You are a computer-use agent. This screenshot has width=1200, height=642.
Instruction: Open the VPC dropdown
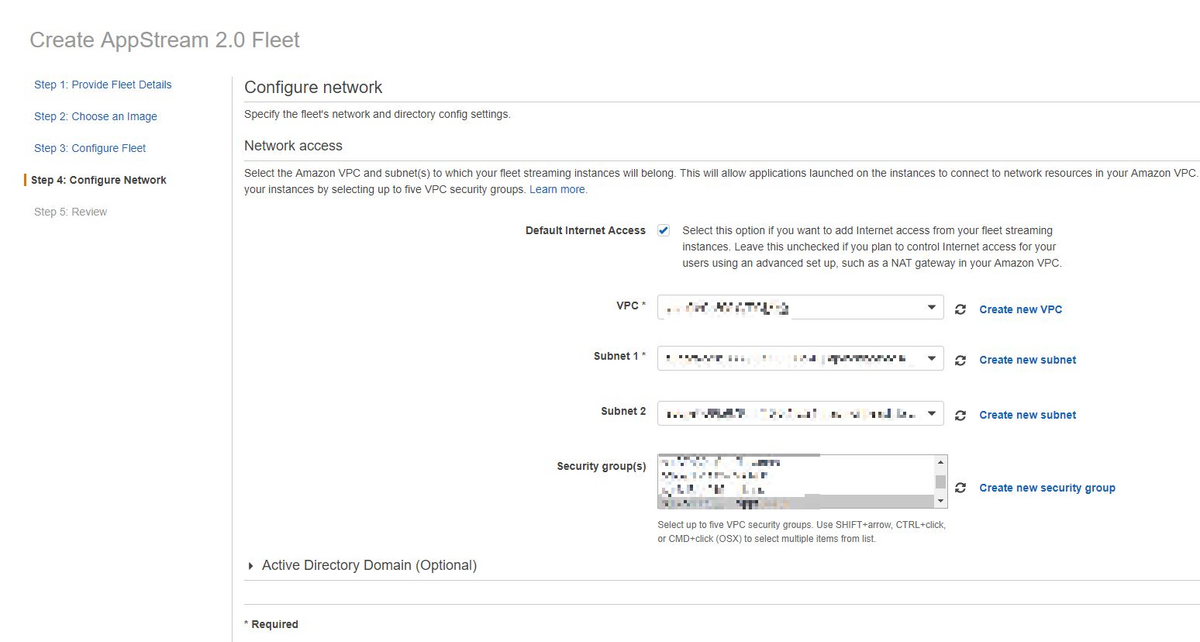point(933,307)
